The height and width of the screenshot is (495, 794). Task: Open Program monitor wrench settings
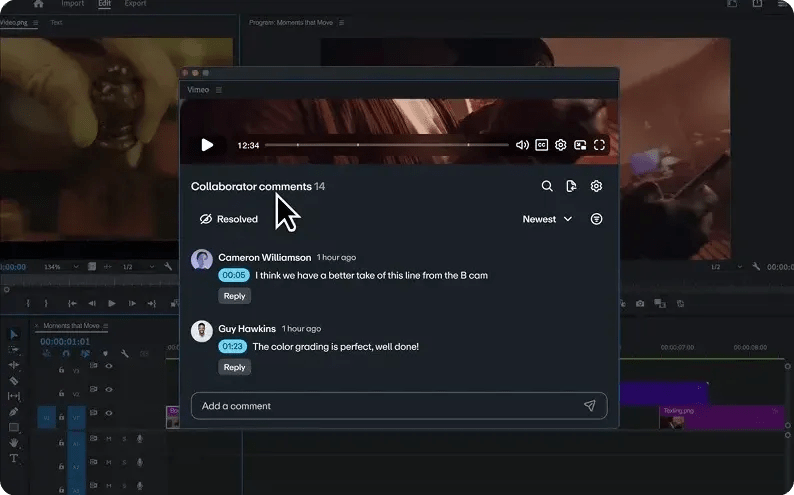click(x=756, y=266)
